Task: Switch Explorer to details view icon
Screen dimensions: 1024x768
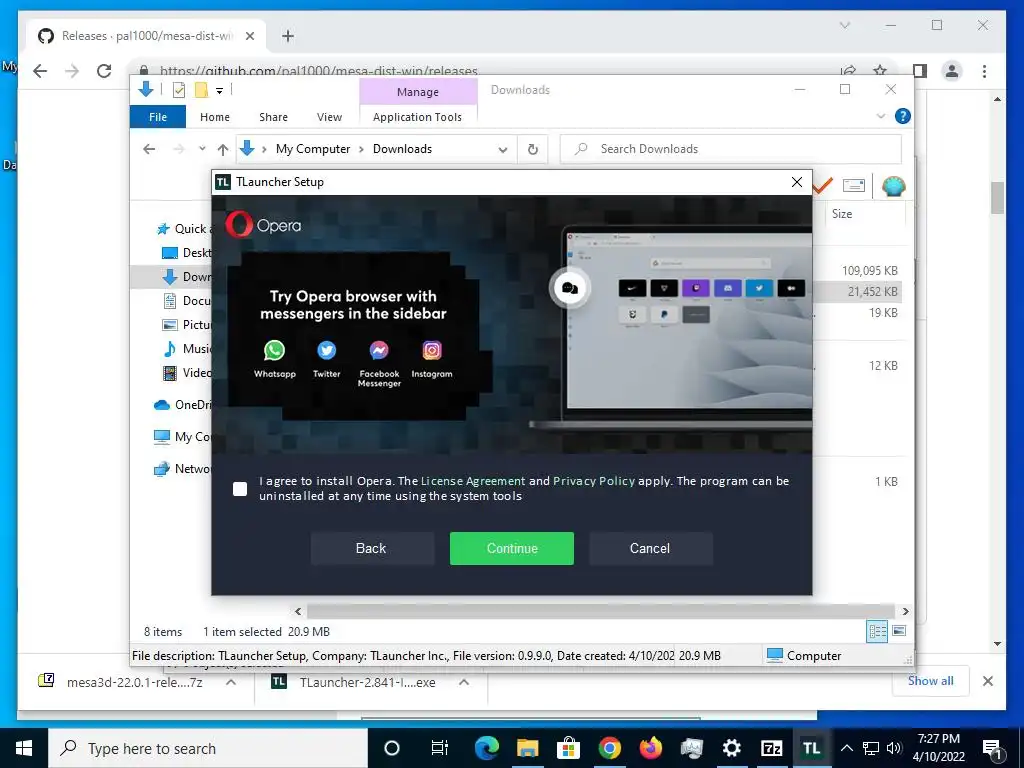Action: pyautogui.click(x=877, y=631)
